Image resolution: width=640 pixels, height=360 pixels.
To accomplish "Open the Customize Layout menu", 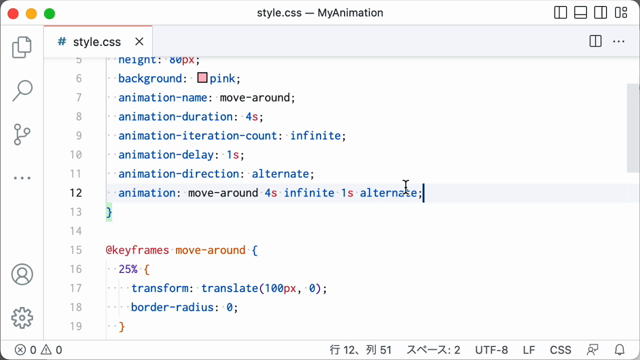I will [x=621, y=13].
